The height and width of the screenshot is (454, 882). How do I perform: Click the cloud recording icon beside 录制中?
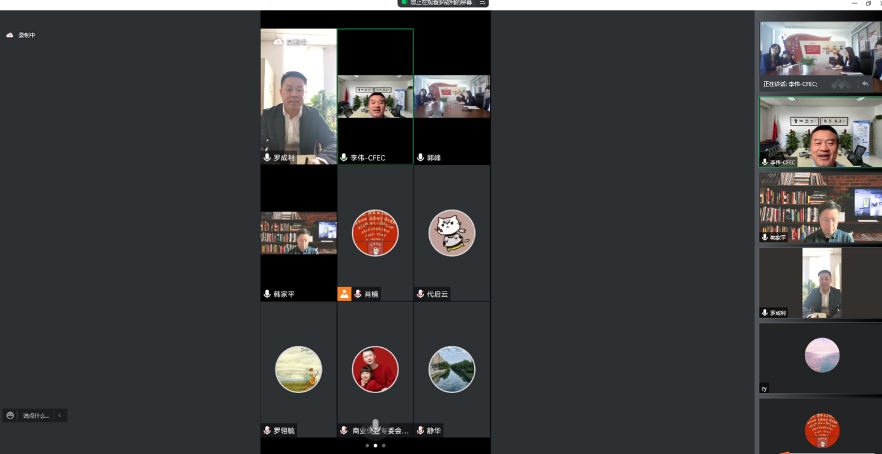[x=11, y=35]
